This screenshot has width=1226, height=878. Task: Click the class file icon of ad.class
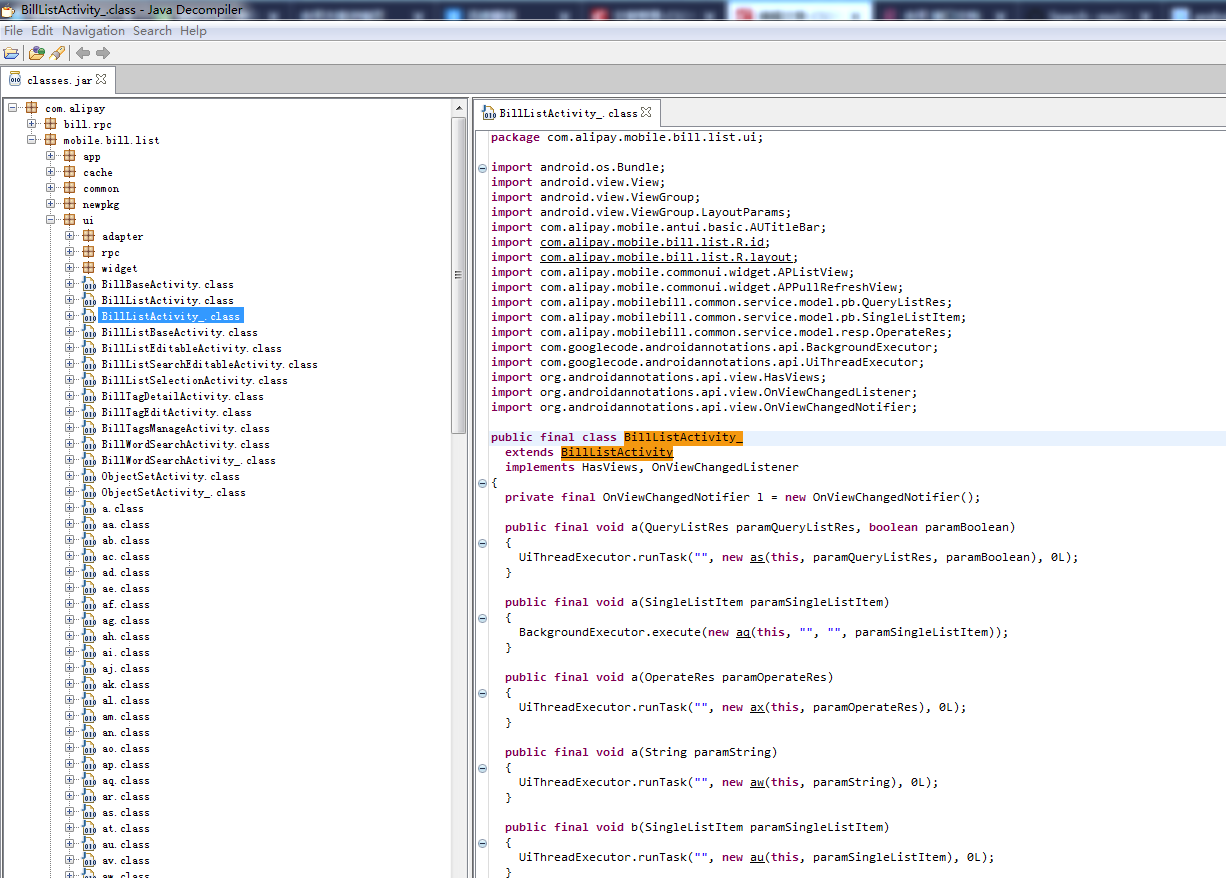point(89,572)
